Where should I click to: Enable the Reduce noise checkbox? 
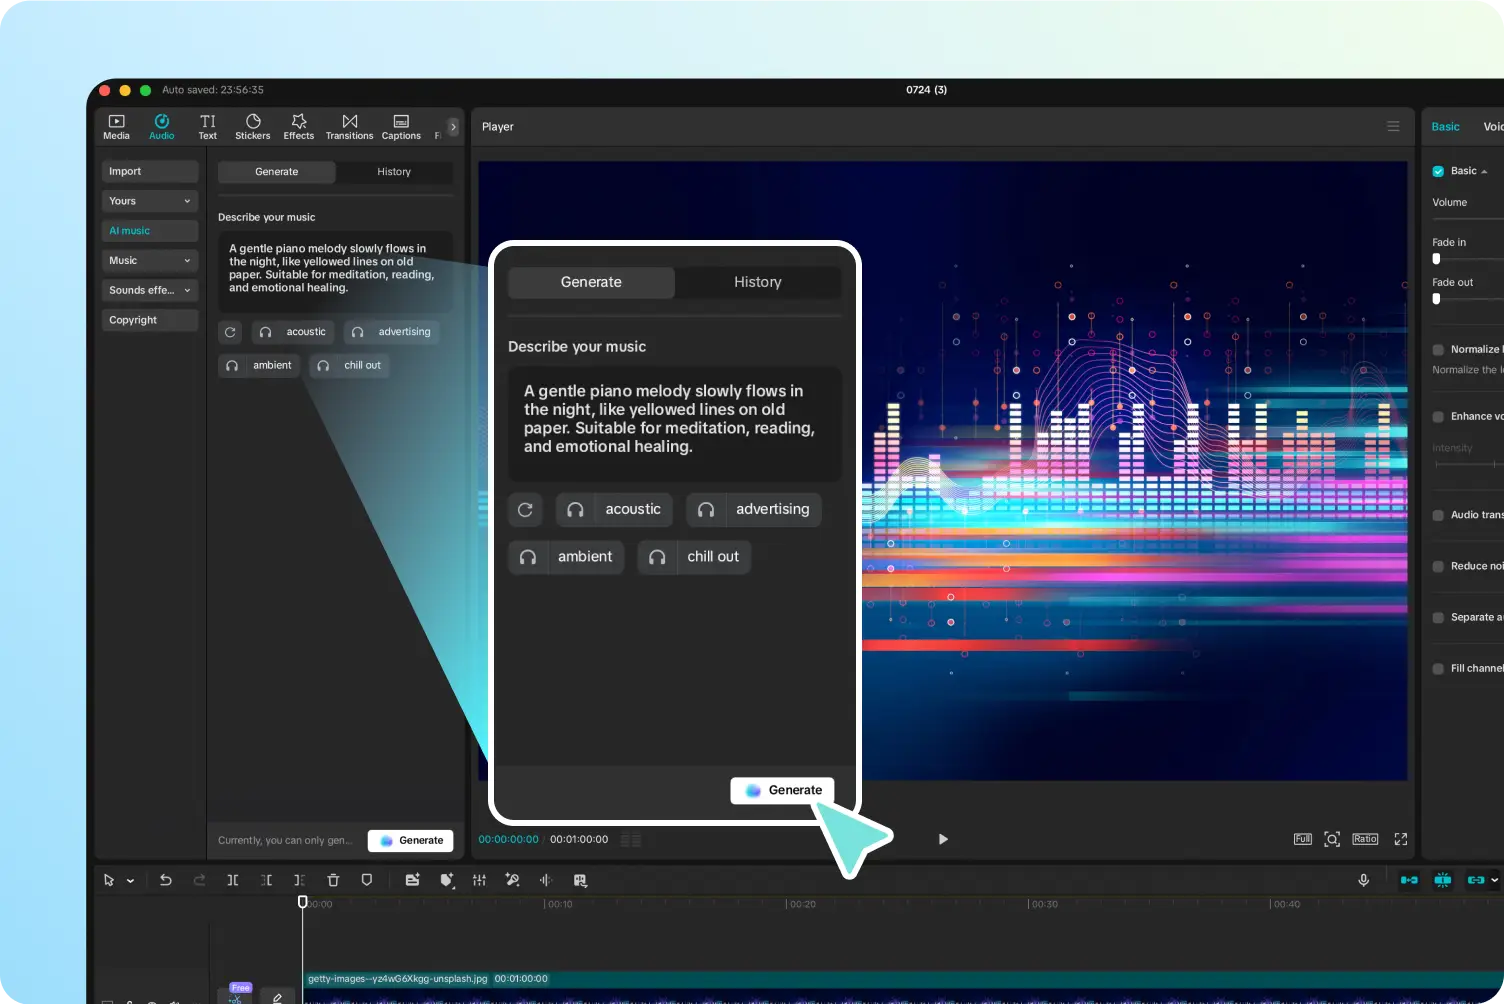pyautogui.click(x=1438, y=566)
